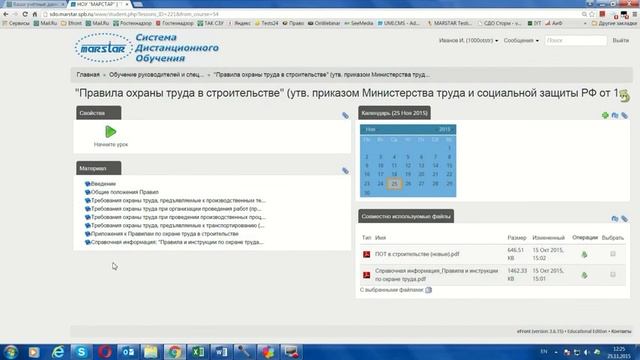Open the Общие положения Правил unit
640x360 pixels.
(124, 192)
